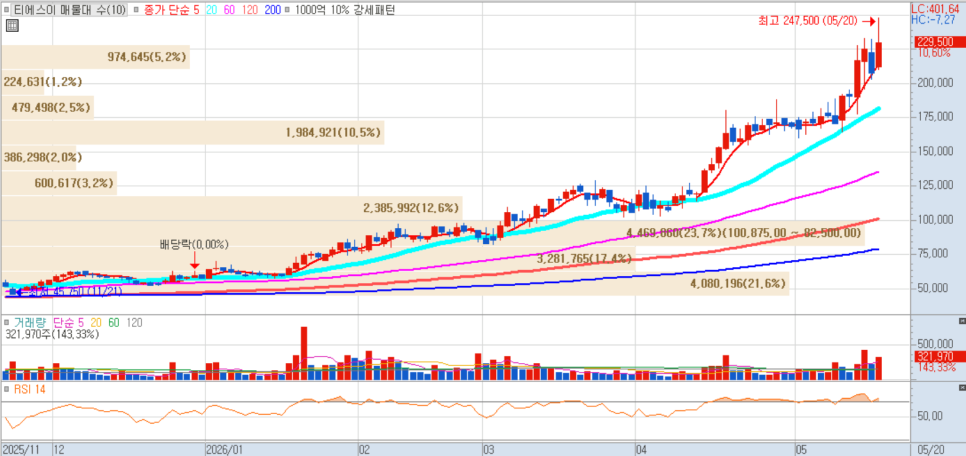Screen dimensions: 966x456
Task: Select the 120 moving average label in price legend
Action: click(x=249, y=9)
